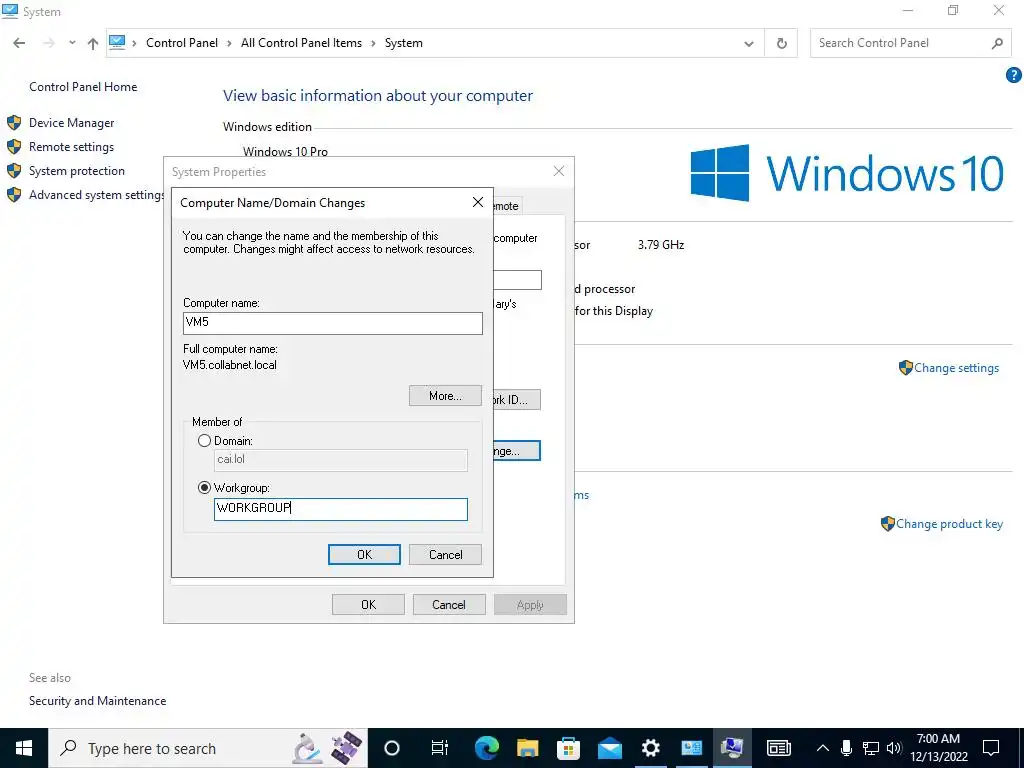Viewport: 1024px width, 768px height.
Task: Click All Control Panel Items breadcrumb
Action: click(301, 42)
